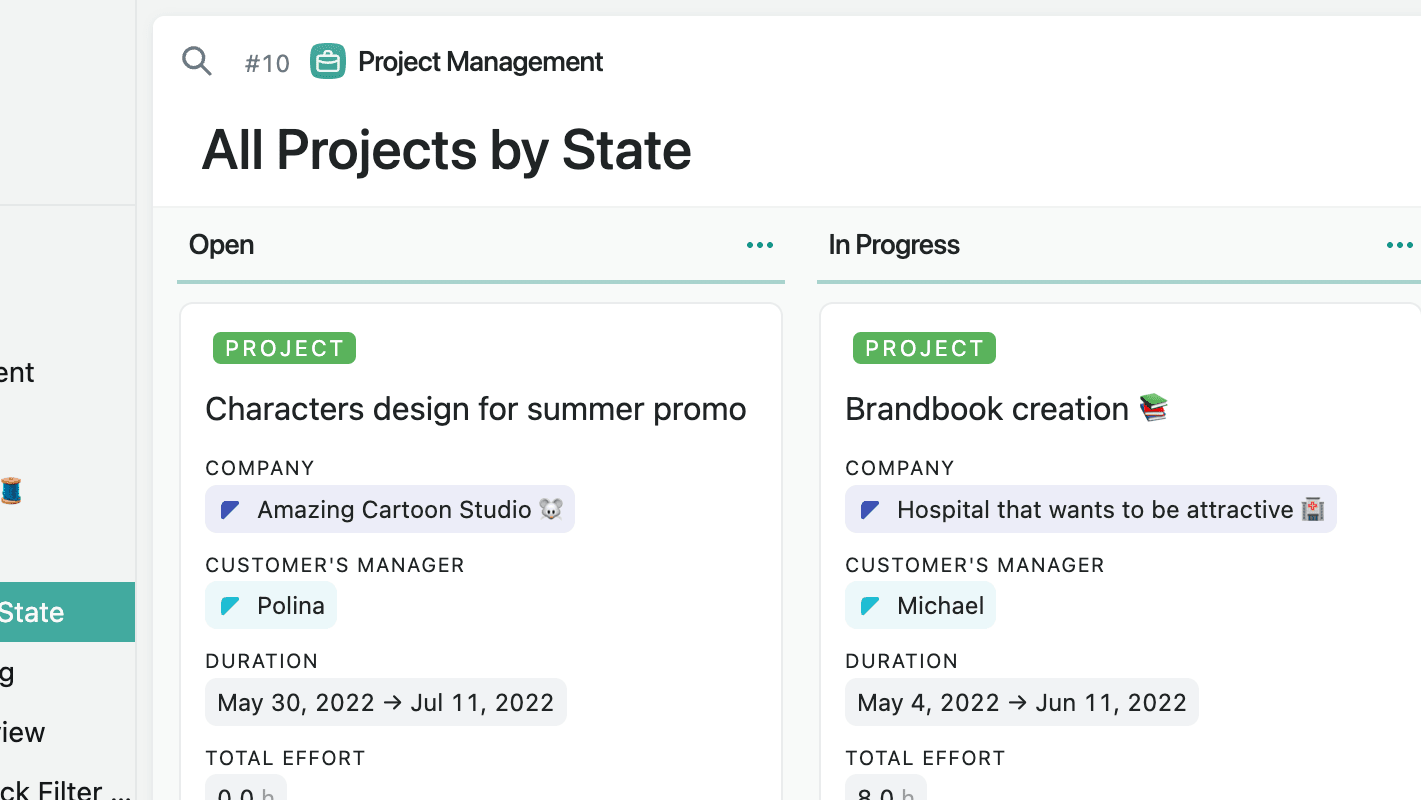
Task: Open the Characters design for summer promo card
Action: (476, 409)
